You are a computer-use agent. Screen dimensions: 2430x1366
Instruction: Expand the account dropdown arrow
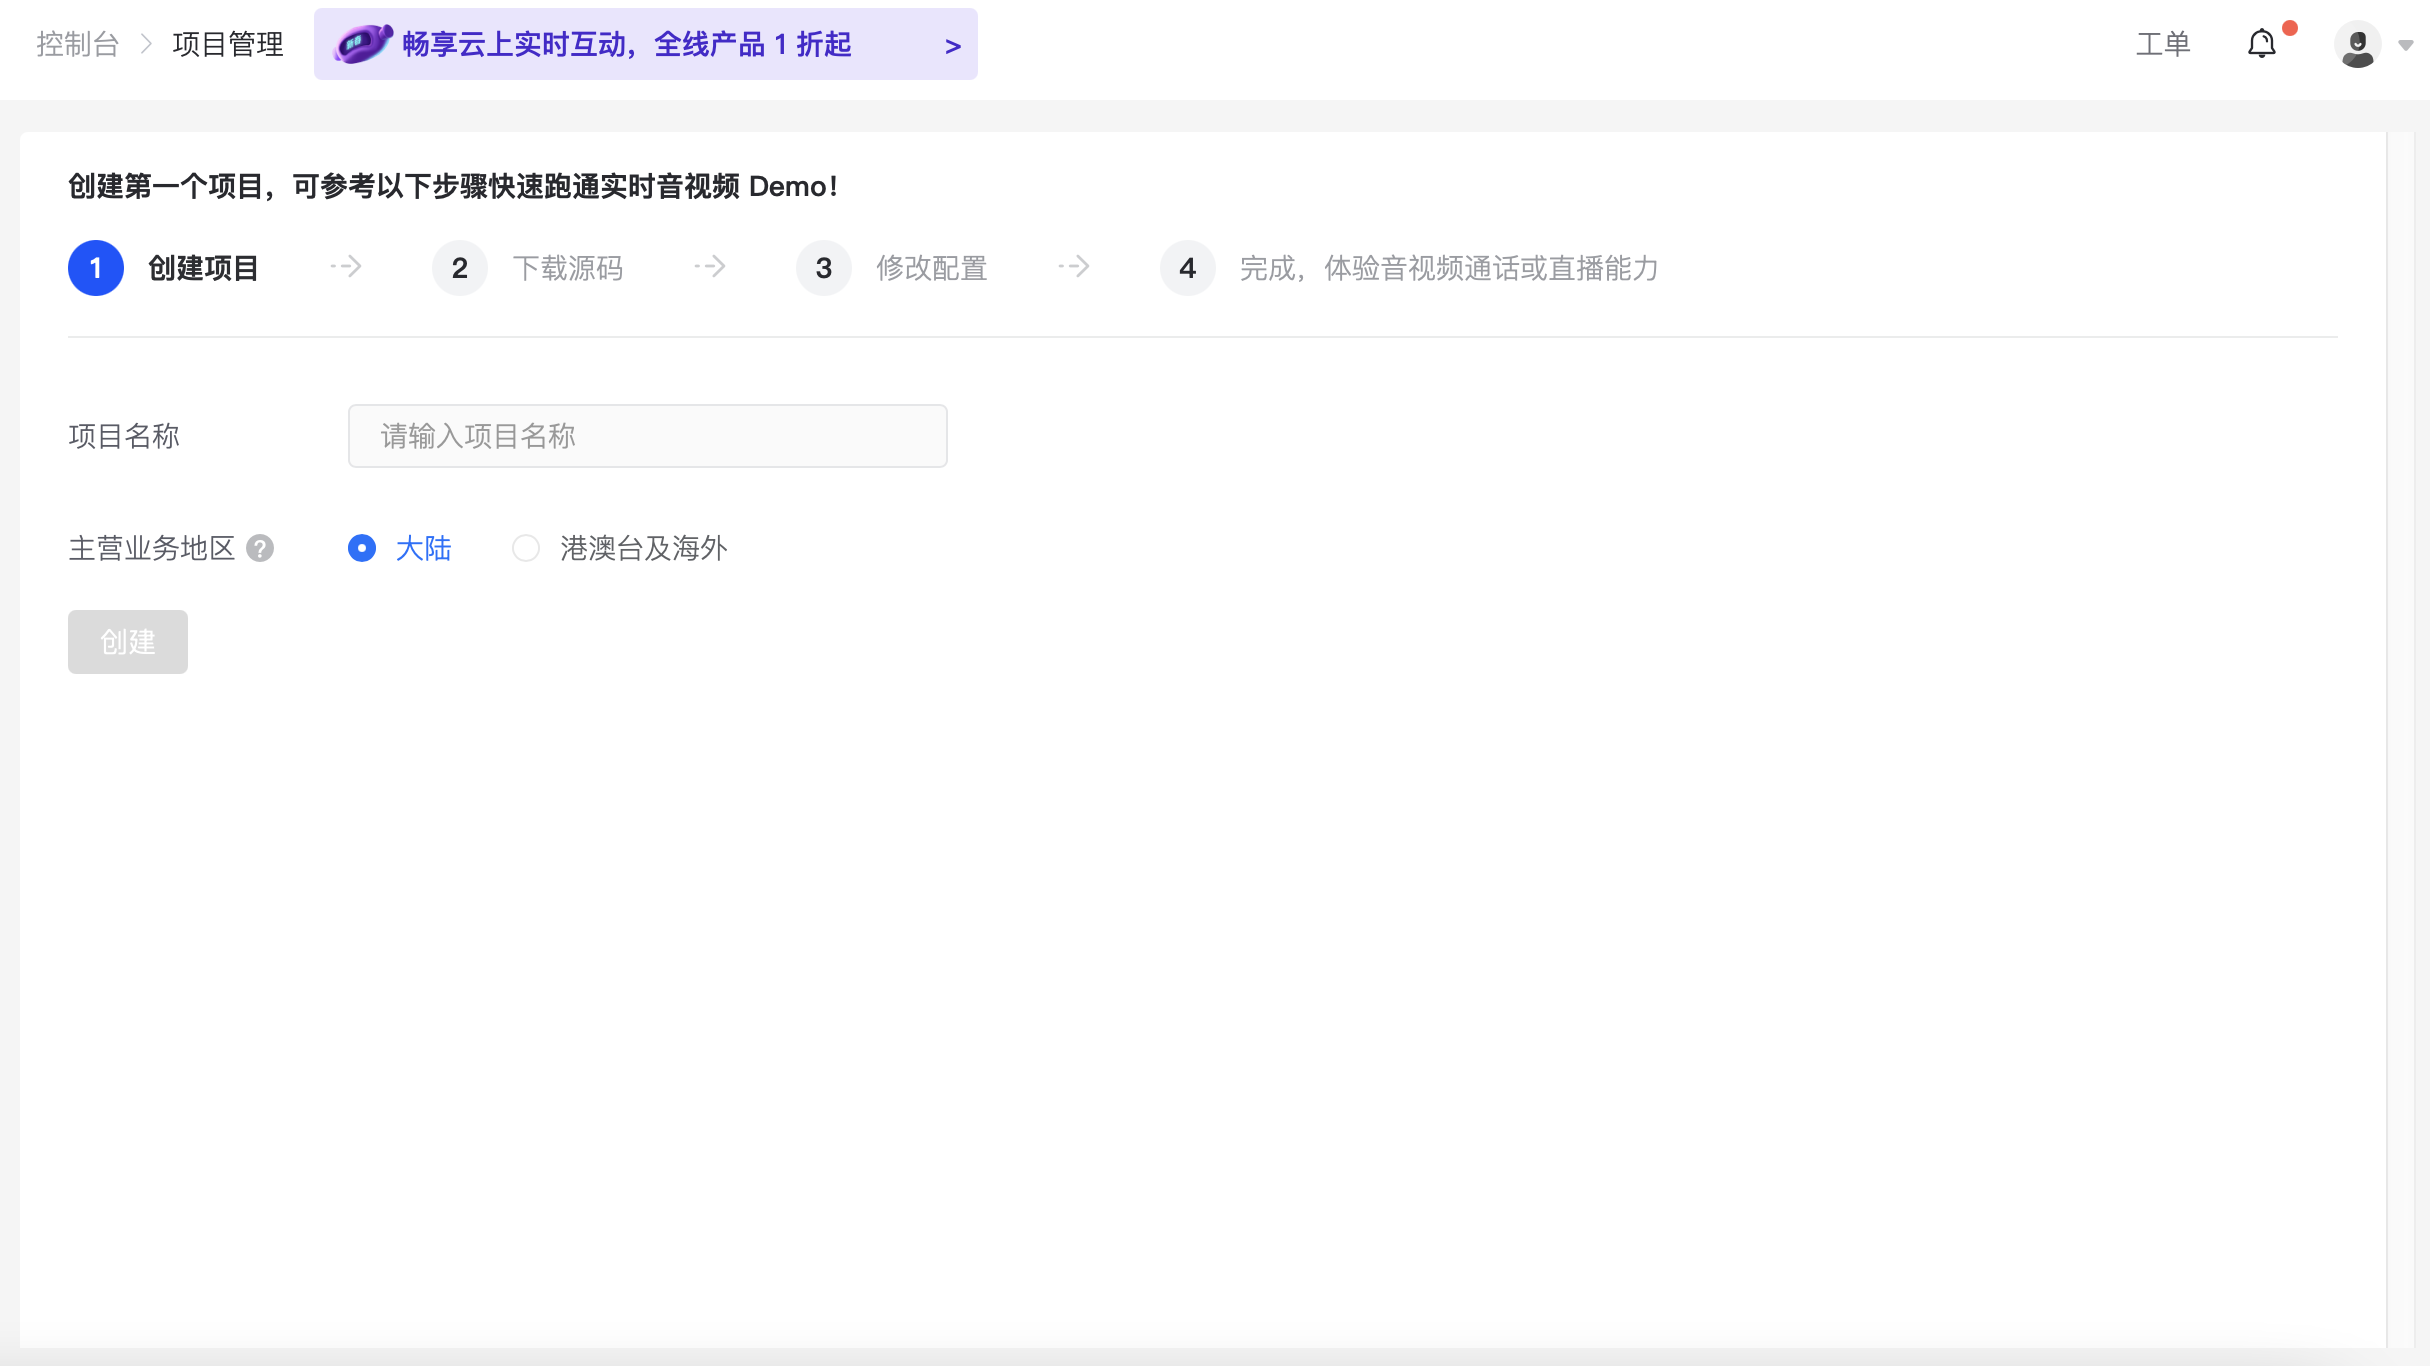click(x=2406, y=45)
